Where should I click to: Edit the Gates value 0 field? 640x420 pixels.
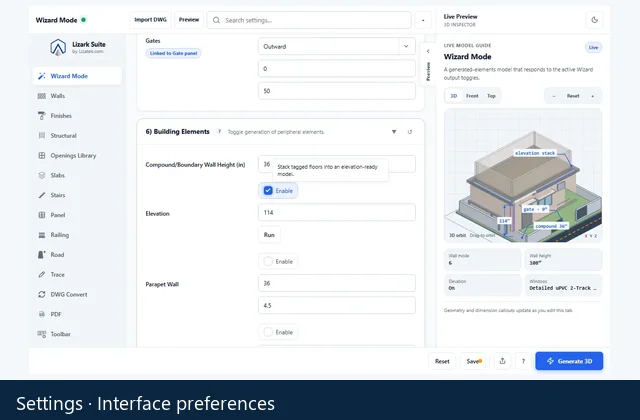337,69
